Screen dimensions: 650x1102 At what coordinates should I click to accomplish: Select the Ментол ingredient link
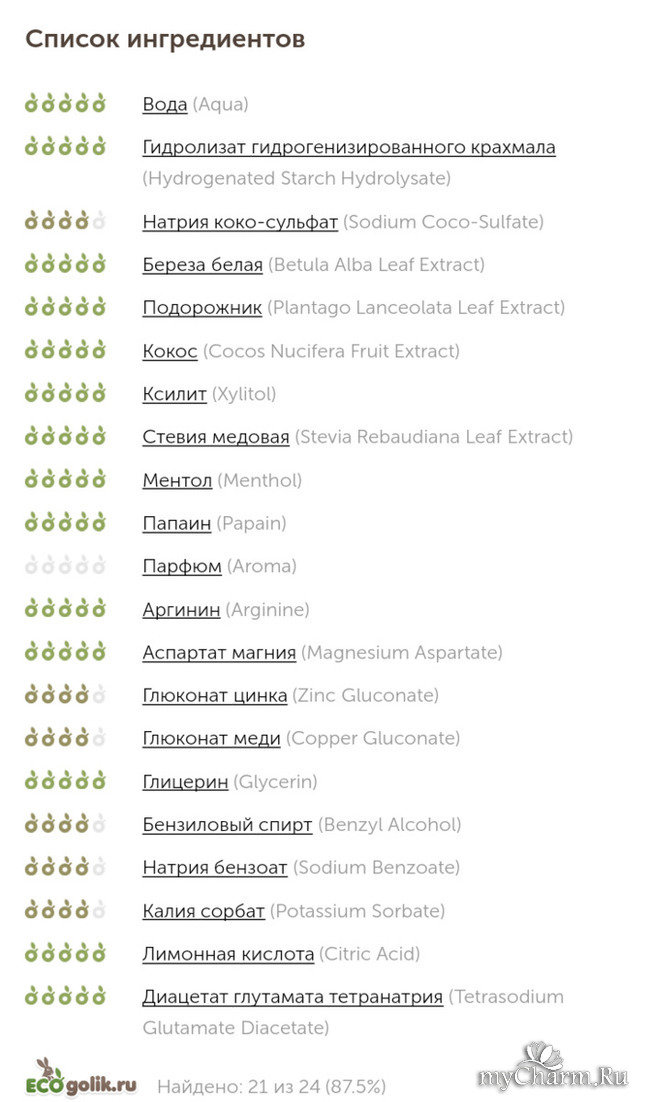(x=177, y=481)
